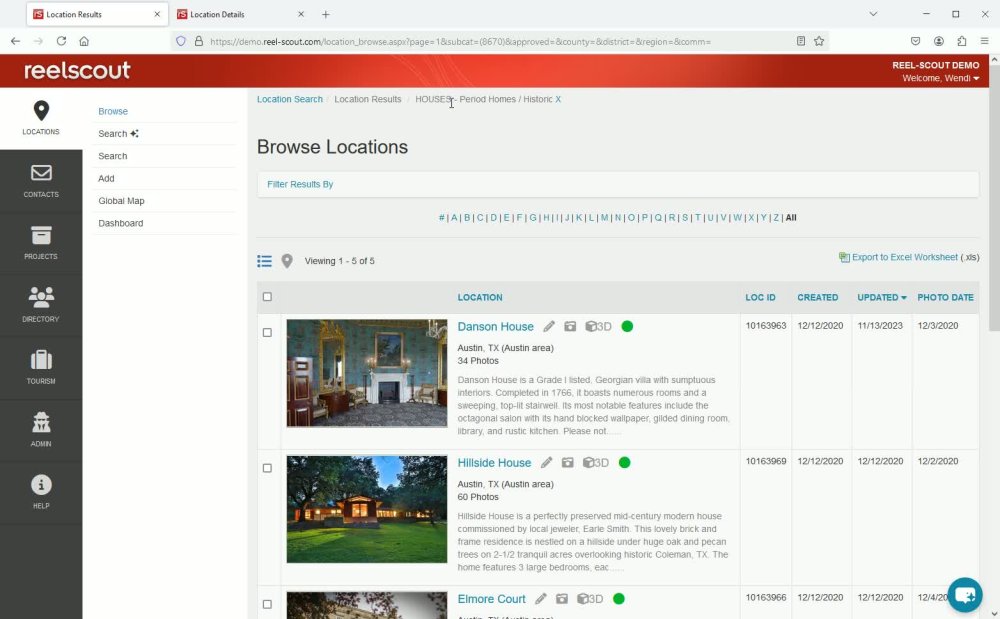Viewport: 1000px width, 619px height.
Task: Click the browser address bar URL
Action: (x=459, y=41)
